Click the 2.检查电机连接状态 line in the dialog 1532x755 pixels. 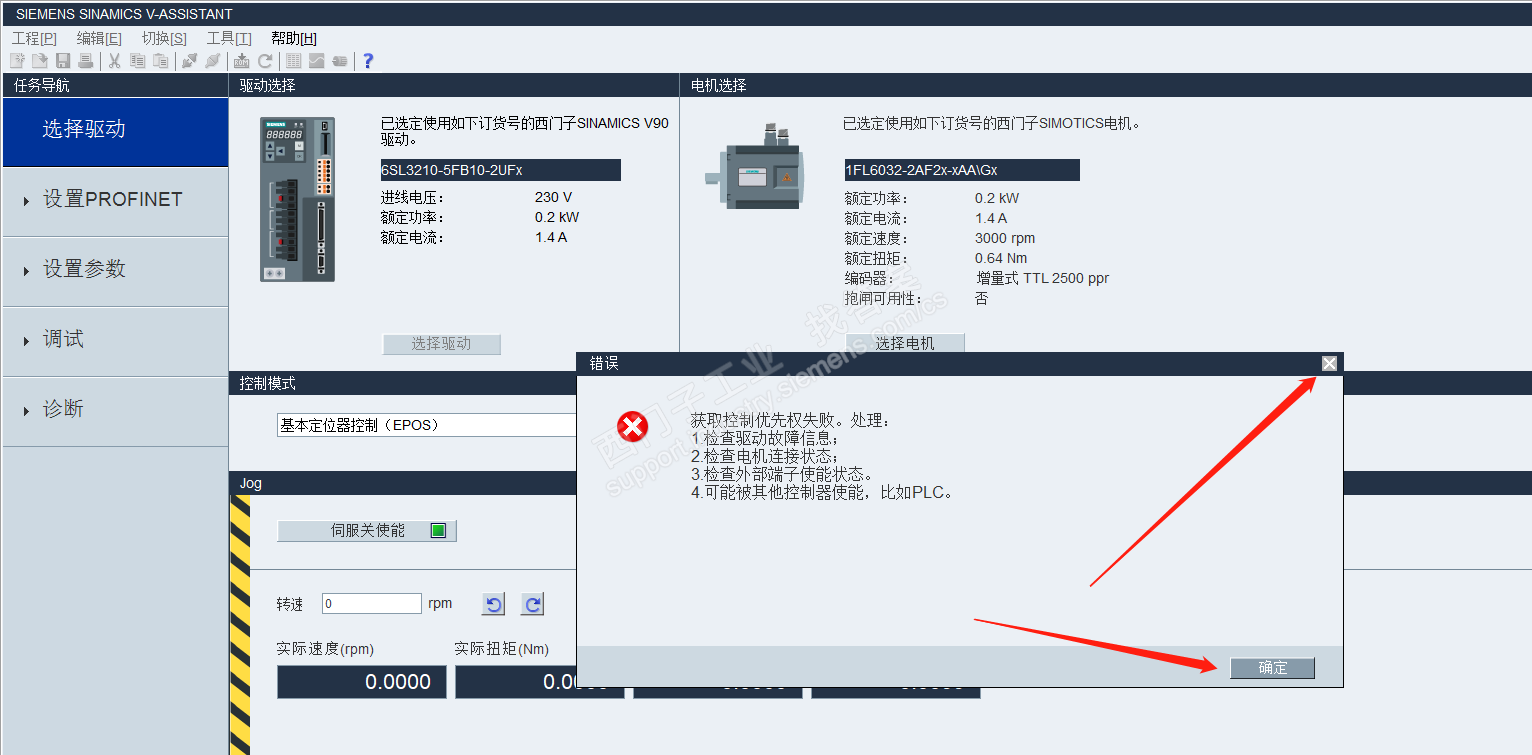pyautogui.click(x=765, y=457)
